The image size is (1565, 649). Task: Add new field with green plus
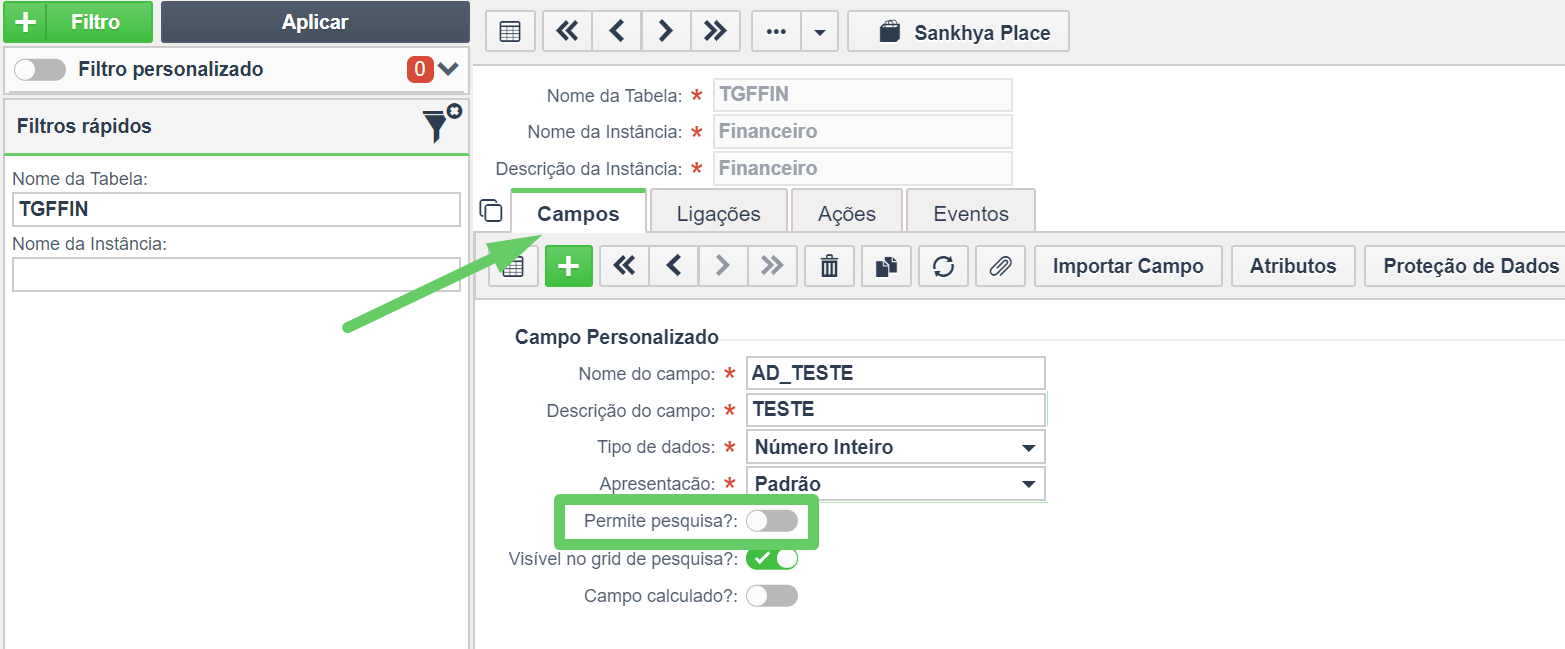(x=569, y=266)
